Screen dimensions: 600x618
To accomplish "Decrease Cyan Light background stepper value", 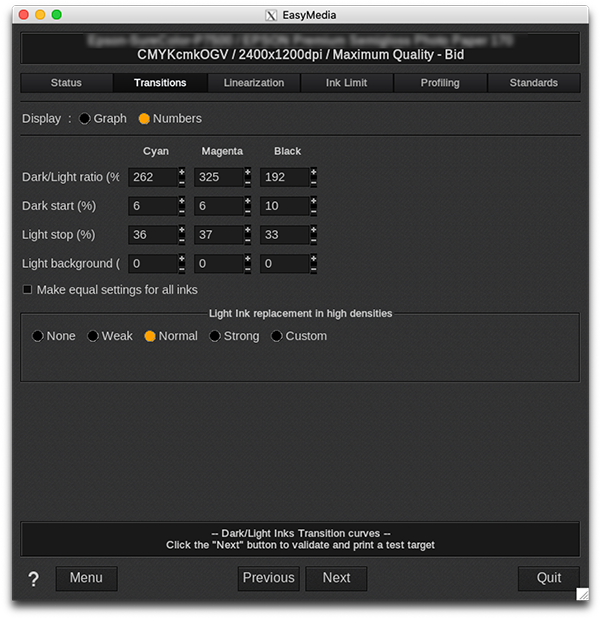I will point(181,269).
